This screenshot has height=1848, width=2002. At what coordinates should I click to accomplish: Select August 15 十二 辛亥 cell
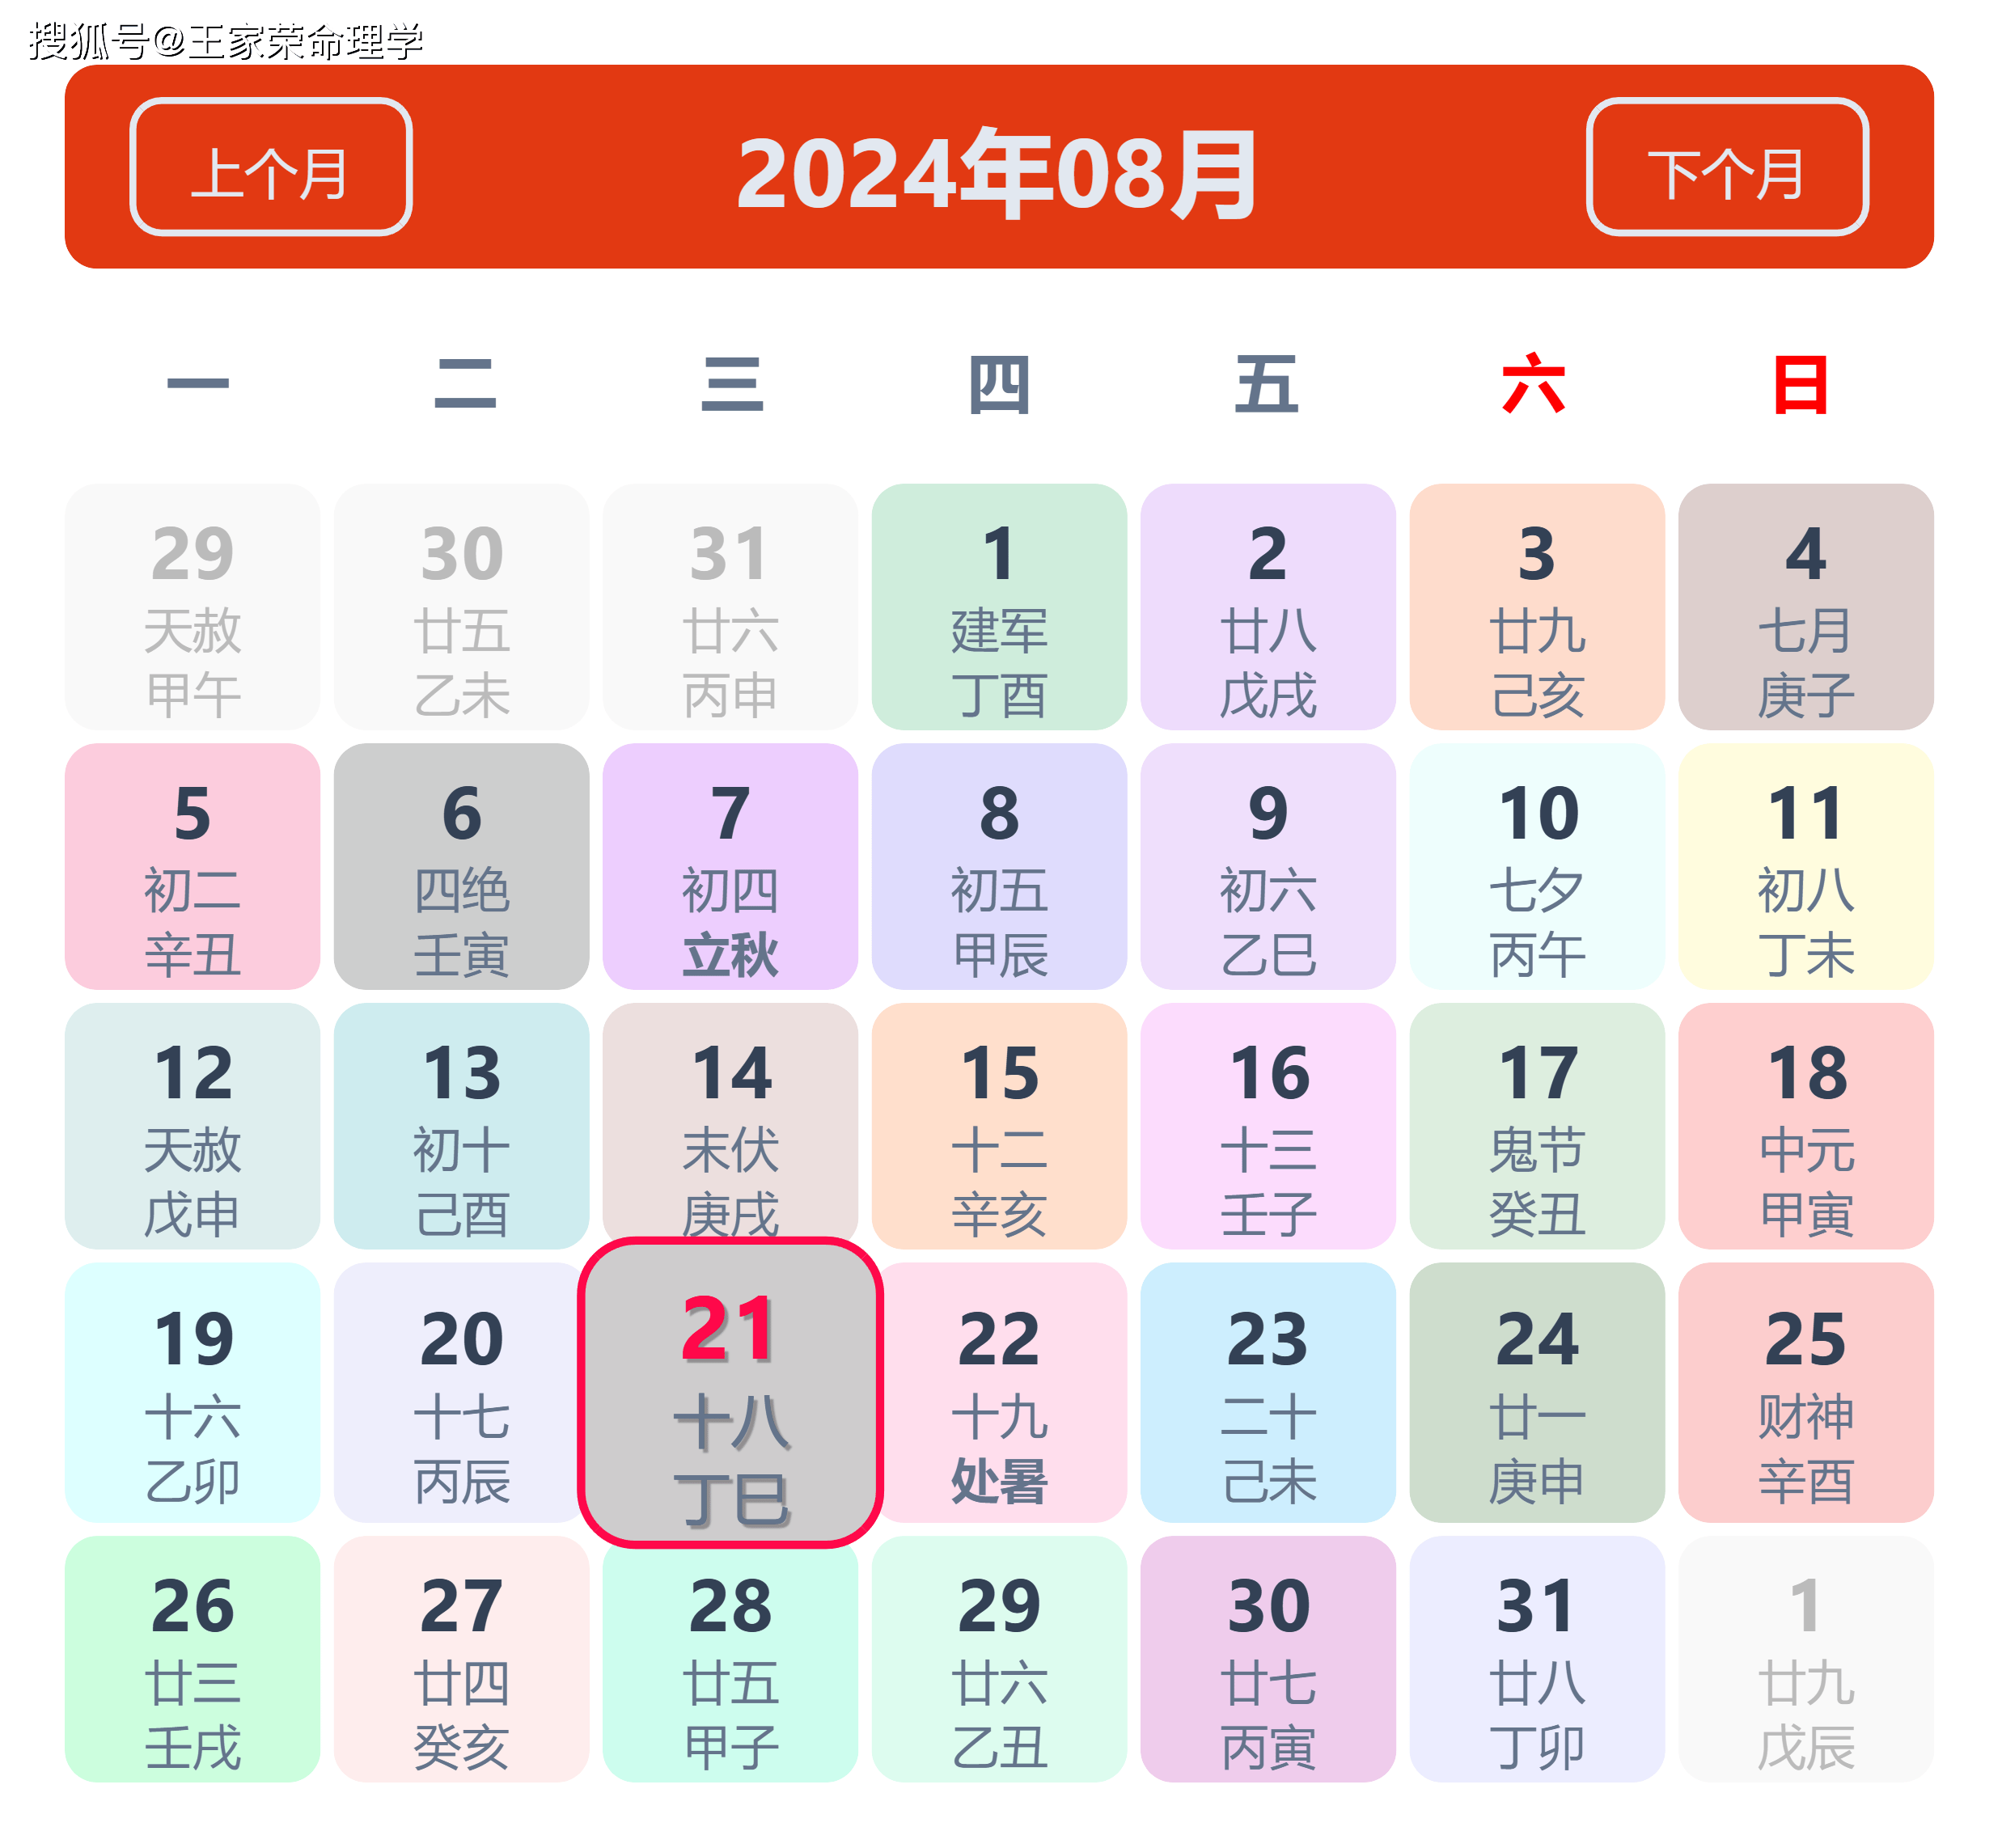click(999, 1126)
